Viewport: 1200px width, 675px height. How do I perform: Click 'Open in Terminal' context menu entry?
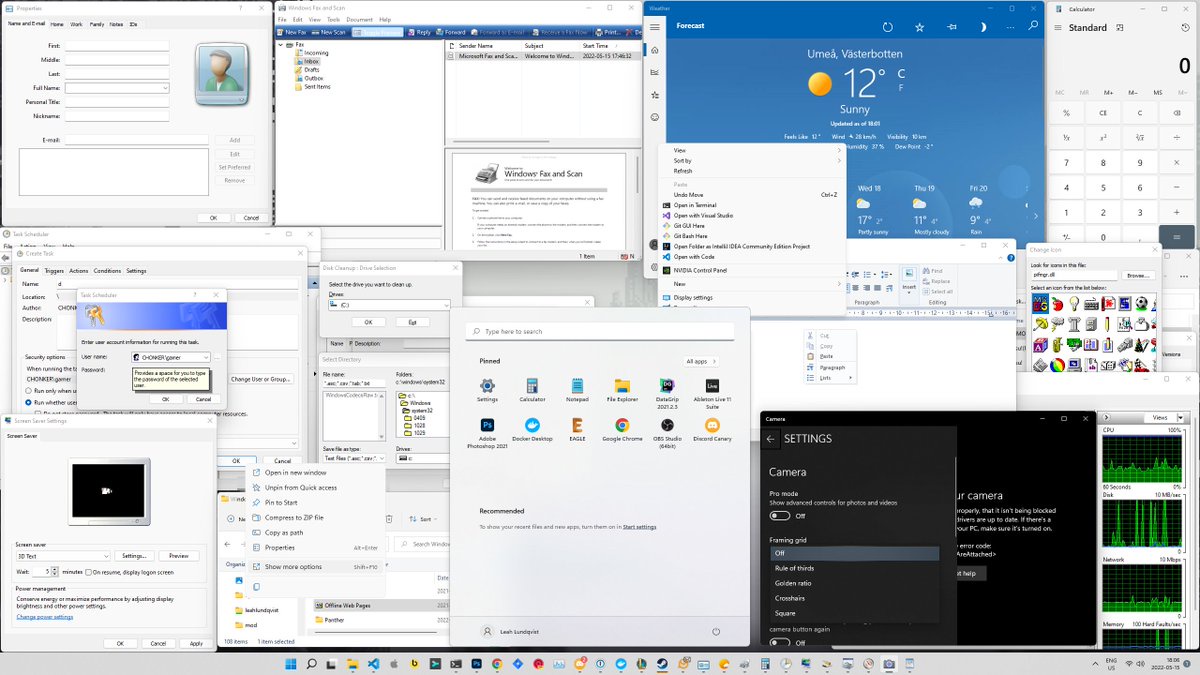750,205
